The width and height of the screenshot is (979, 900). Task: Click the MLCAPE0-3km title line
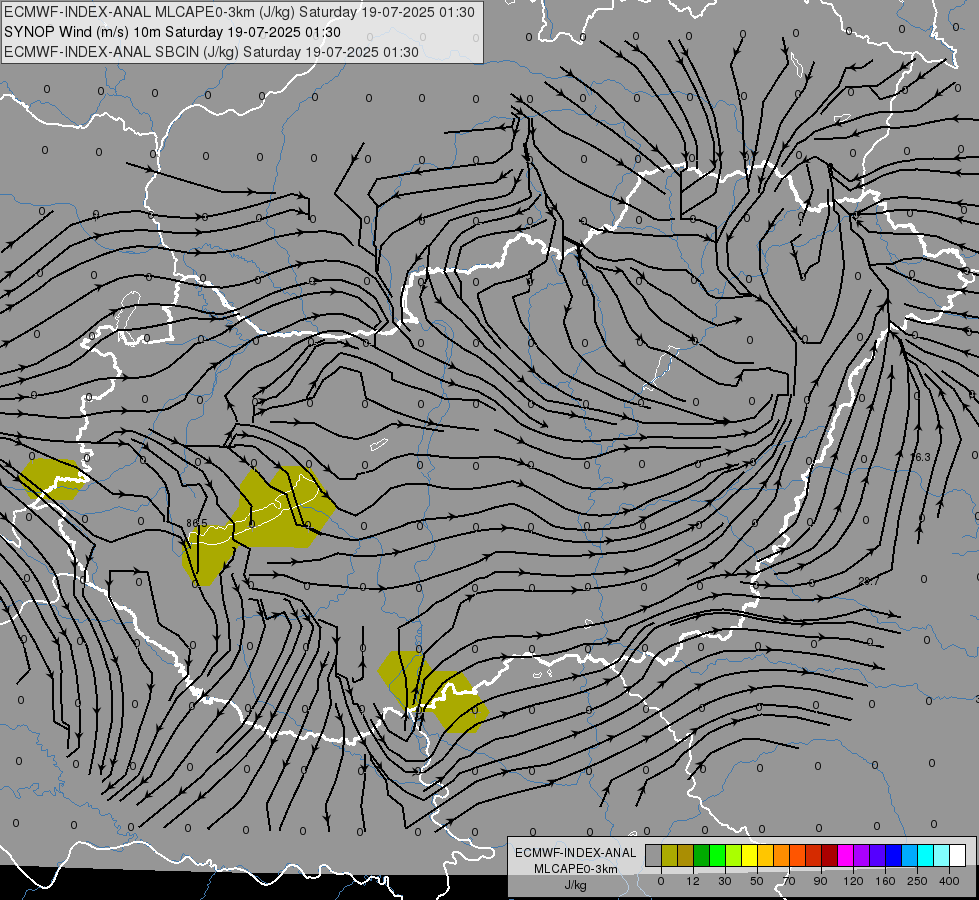coord(239,12)
